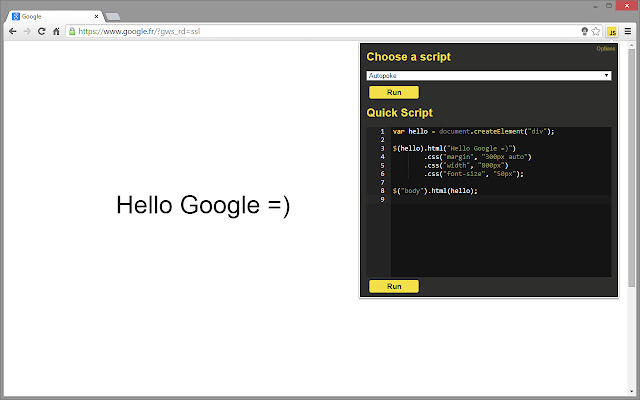Click the "Choose a script" heading

click(409, 57)
